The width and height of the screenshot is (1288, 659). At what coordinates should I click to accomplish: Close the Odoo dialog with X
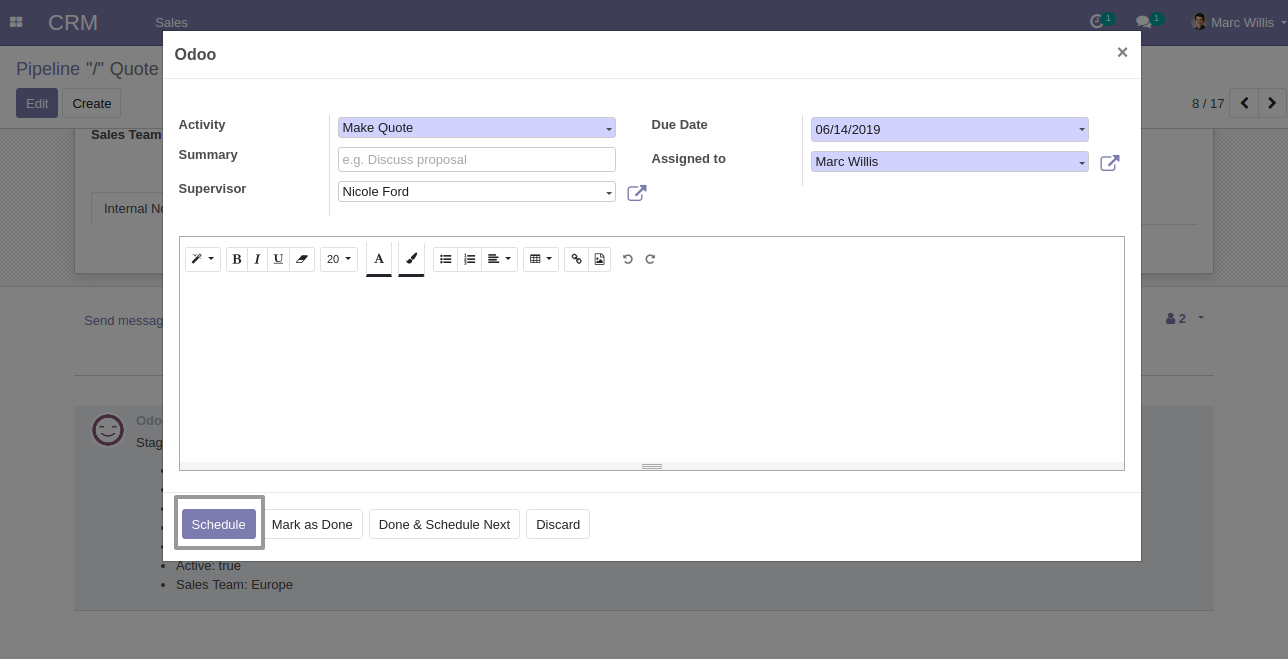1122,53
